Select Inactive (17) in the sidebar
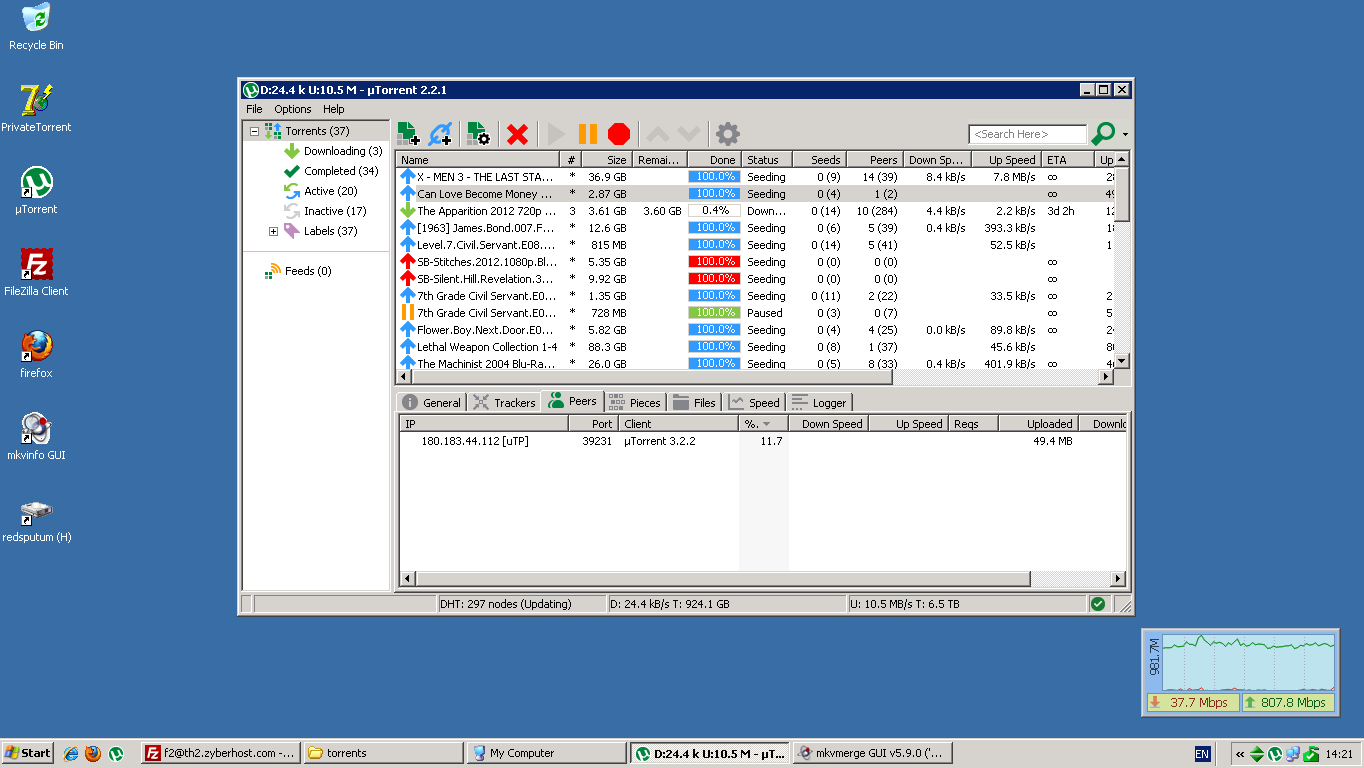This screenshot has width=1364, height=768. (x=335, y=211)
